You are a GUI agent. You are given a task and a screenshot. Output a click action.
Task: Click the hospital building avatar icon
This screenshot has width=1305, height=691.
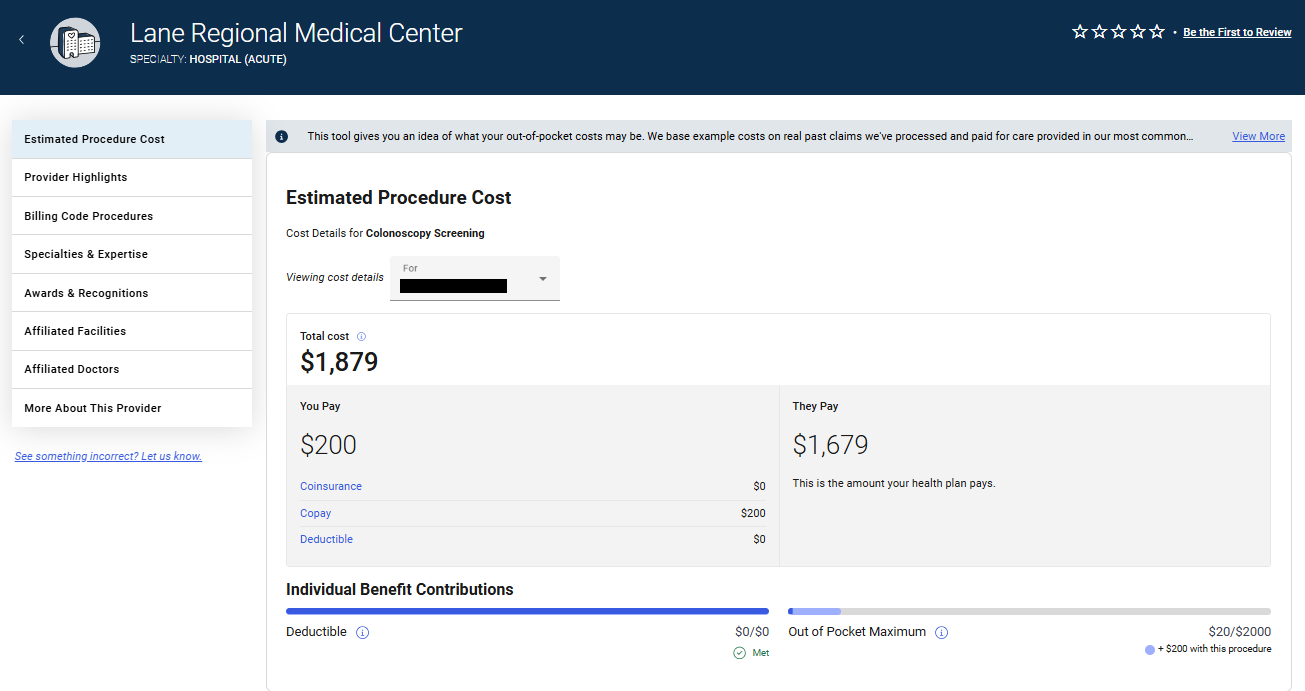point(75,42)
